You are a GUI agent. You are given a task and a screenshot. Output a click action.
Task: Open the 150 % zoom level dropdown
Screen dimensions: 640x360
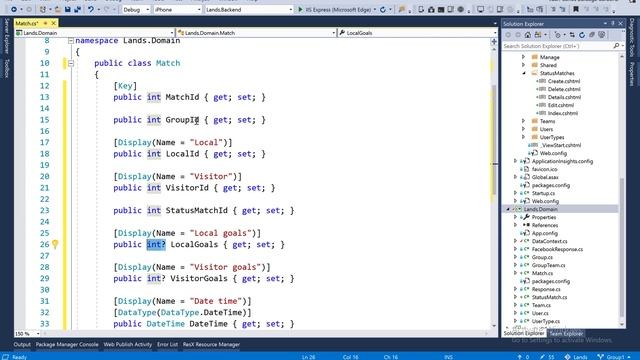(27, 334)
